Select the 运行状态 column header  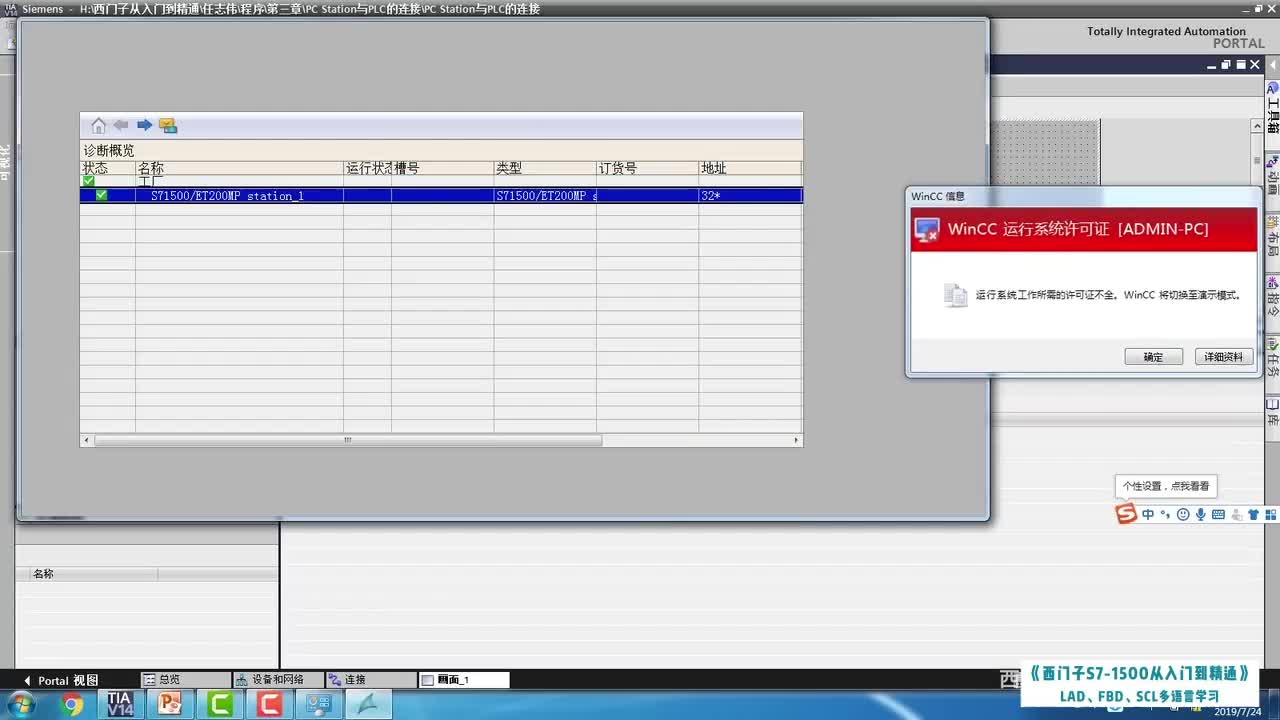(x=368, y=168)
